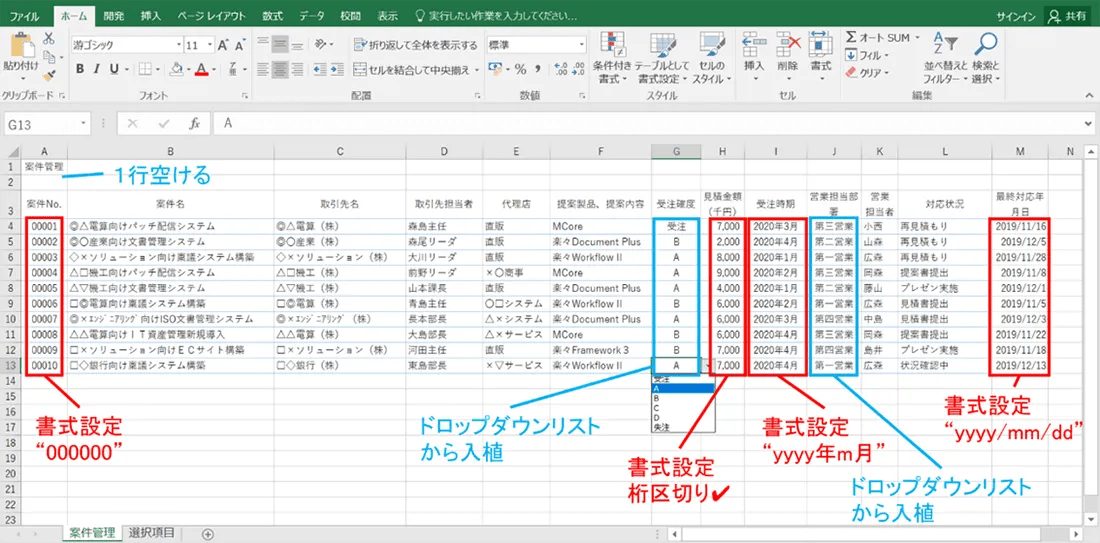
Task: Activate the Format Painter brush
Action: click(x=48, y=74)
